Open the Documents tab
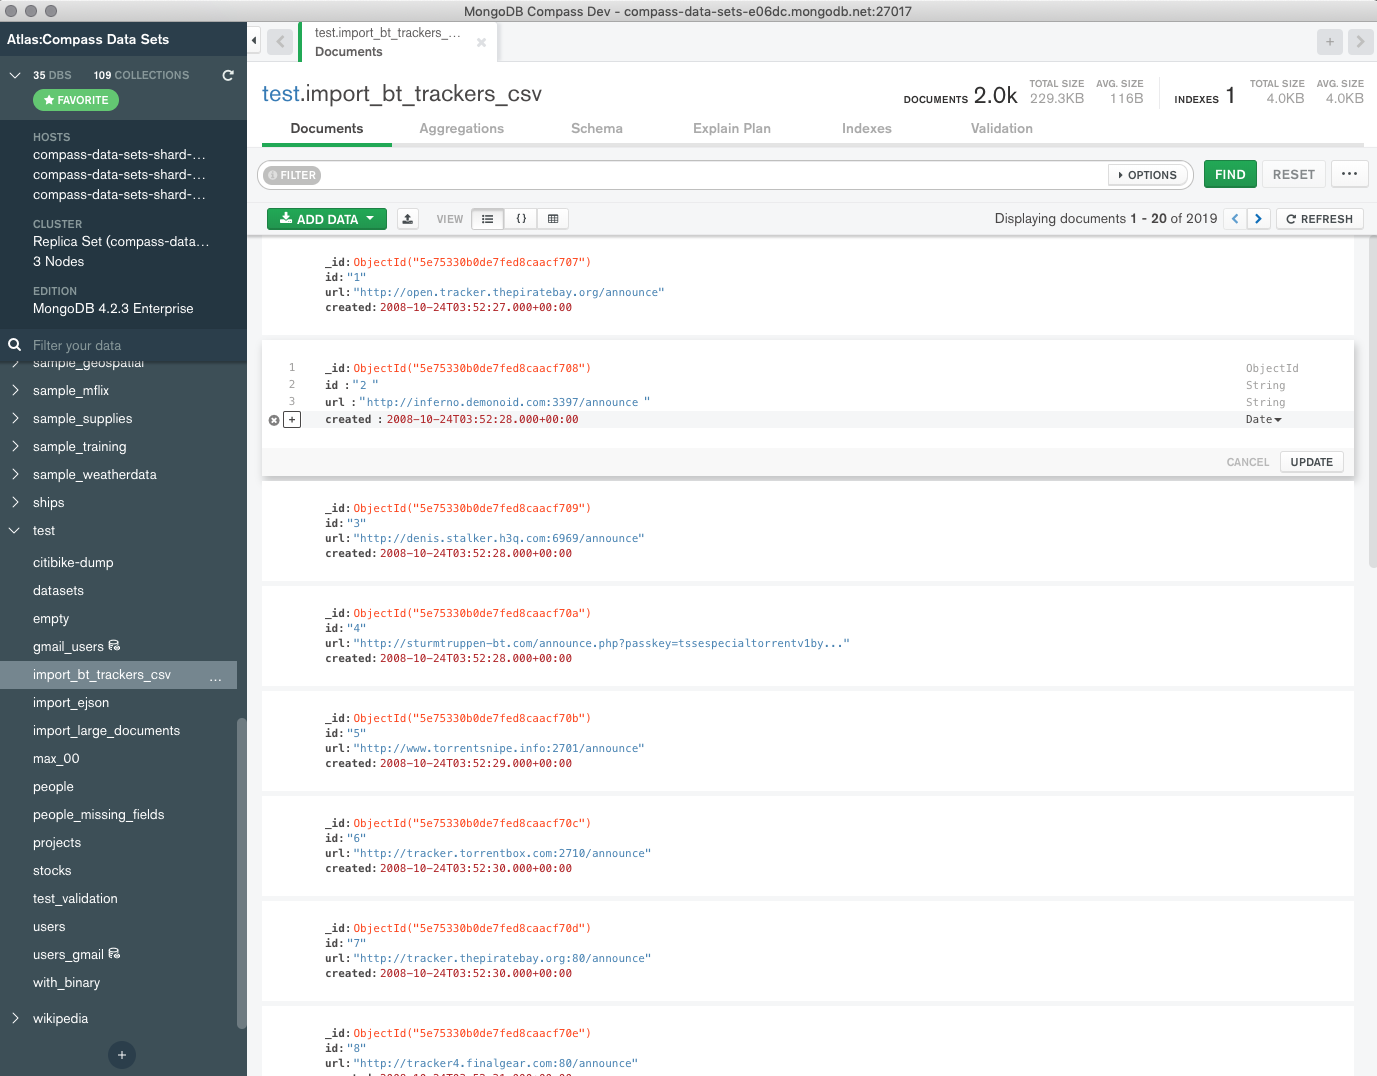Screen dimensions: 1377x1076 click(x=327, y=129)
